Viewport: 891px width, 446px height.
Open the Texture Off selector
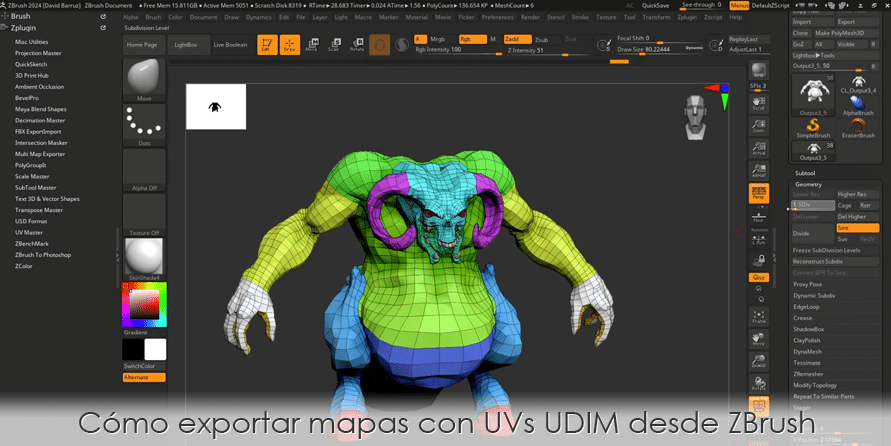(144, 214)
